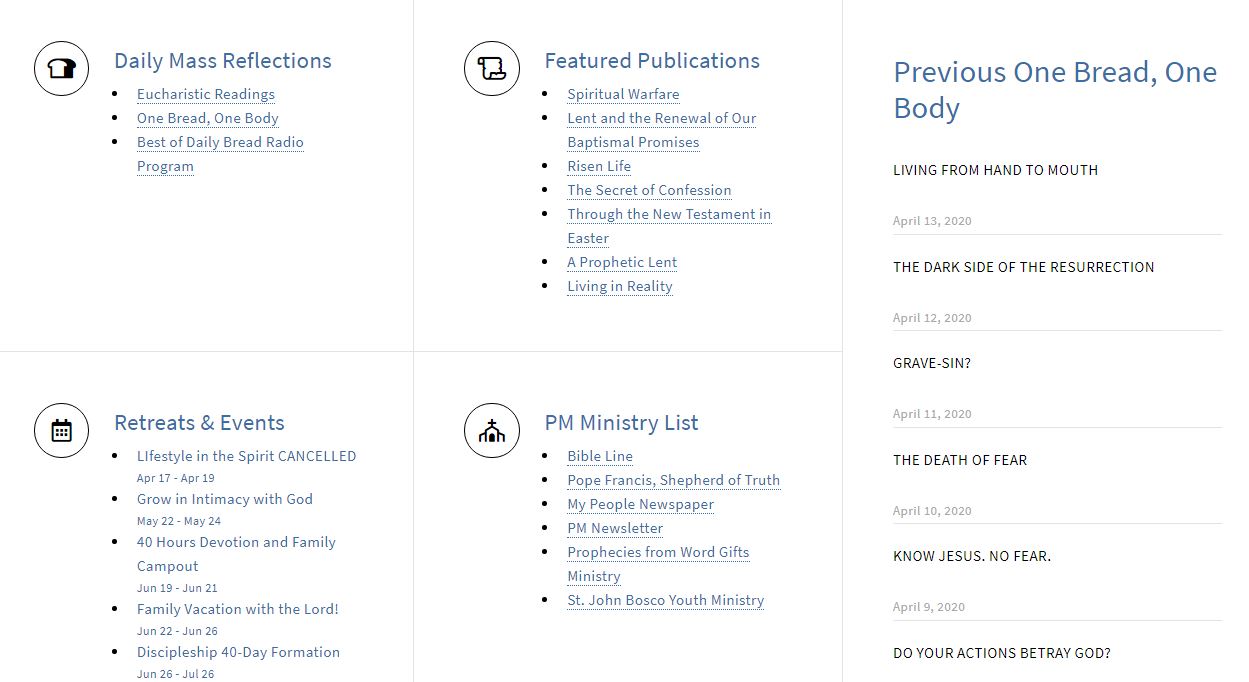Read the article Living From Hand to Mouth
This screenshot has width=1249, height=682.
(x=995, y=171)
